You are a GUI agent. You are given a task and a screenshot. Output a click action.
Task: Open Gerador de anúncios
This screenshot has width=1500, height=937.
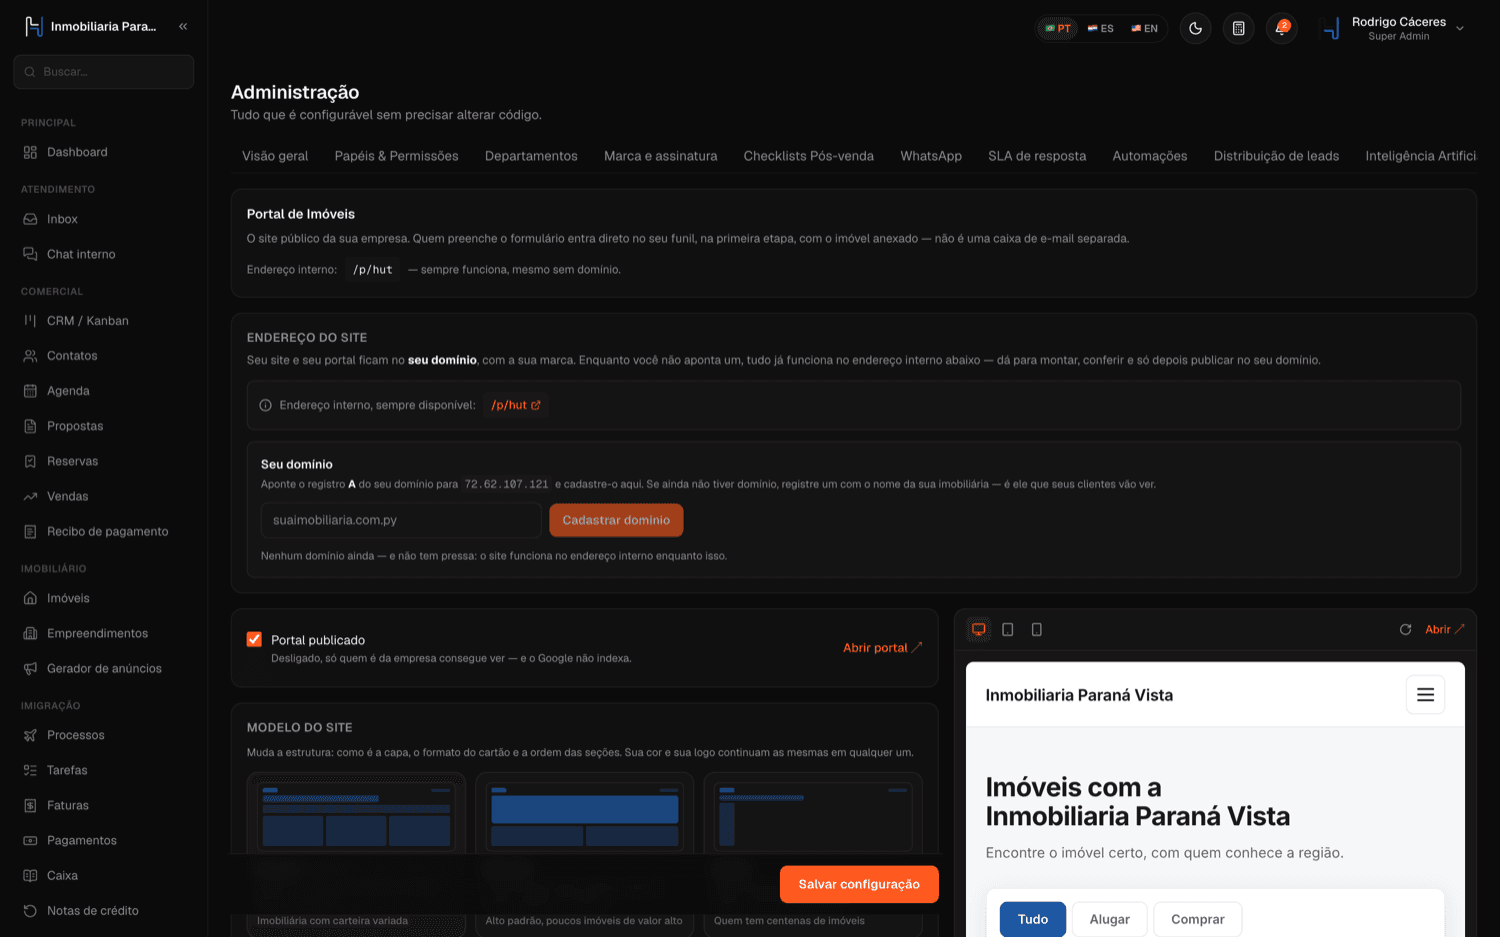pos(104,668)
